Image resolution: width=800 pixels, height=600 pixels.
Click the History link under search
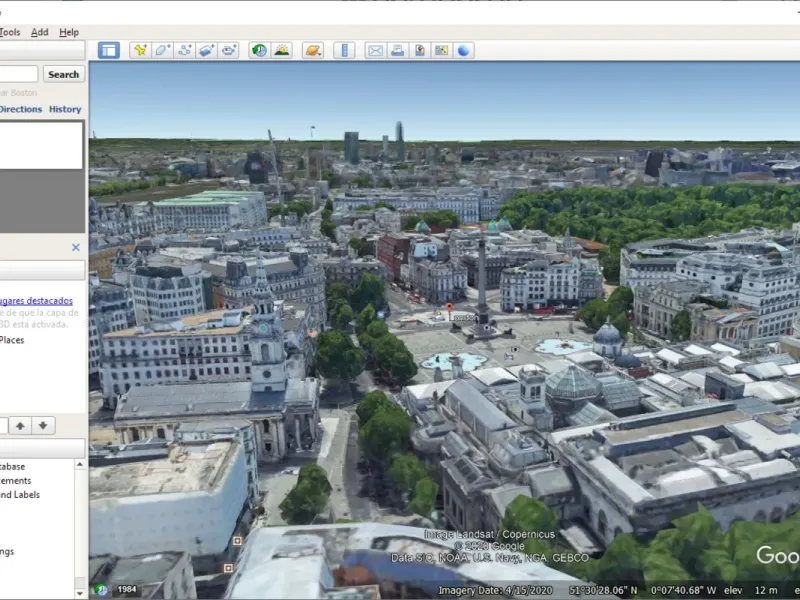(65, 109)
